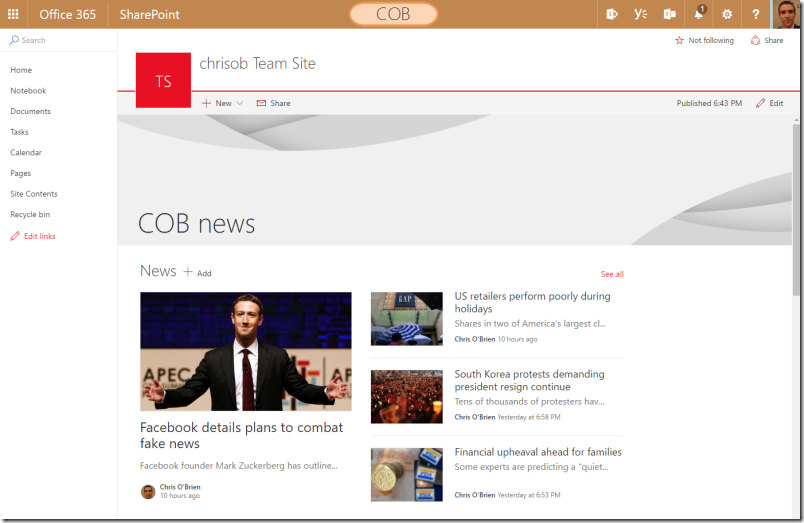The width and height of the screenshot is (804, 523).
Task: Click 'Facebook founder Mark Zuckerberg has outline...' text
Action: (x=238, y=466)
